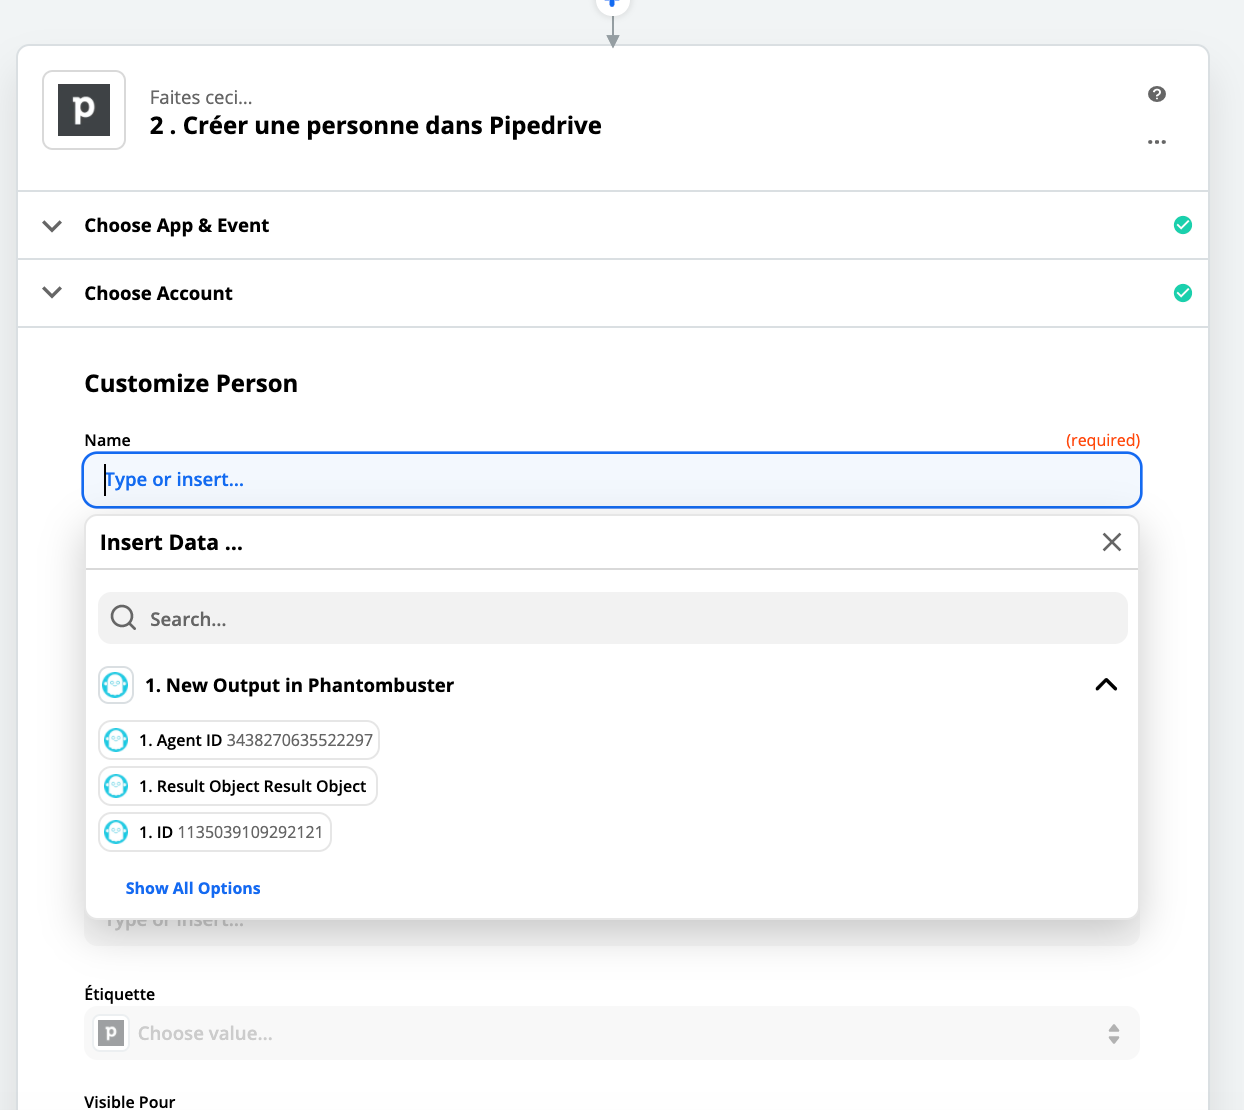This screenshot has height=1110, width=1244.
Task: Click the Faites ceci… caption
Action: pyautogui.click(x=201, y=97)
